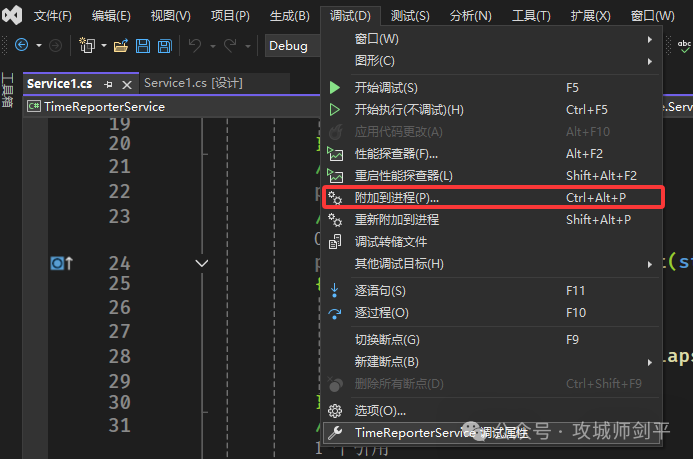This screenshot has height=459, width=693.
Task: Click the Performance Profiler chart icon
Action: pos(335,154)
